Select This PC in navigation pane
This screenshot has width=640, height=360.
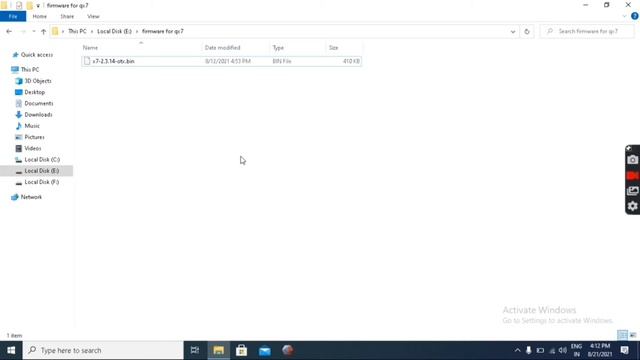pos(29,70)
